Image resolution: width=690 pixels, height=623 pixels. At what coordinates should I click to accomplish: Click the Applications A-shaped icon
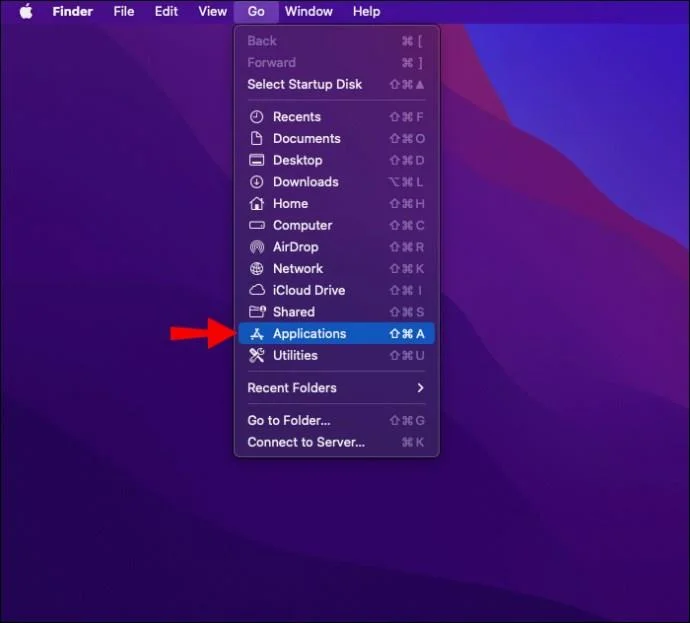click(257, 334)
